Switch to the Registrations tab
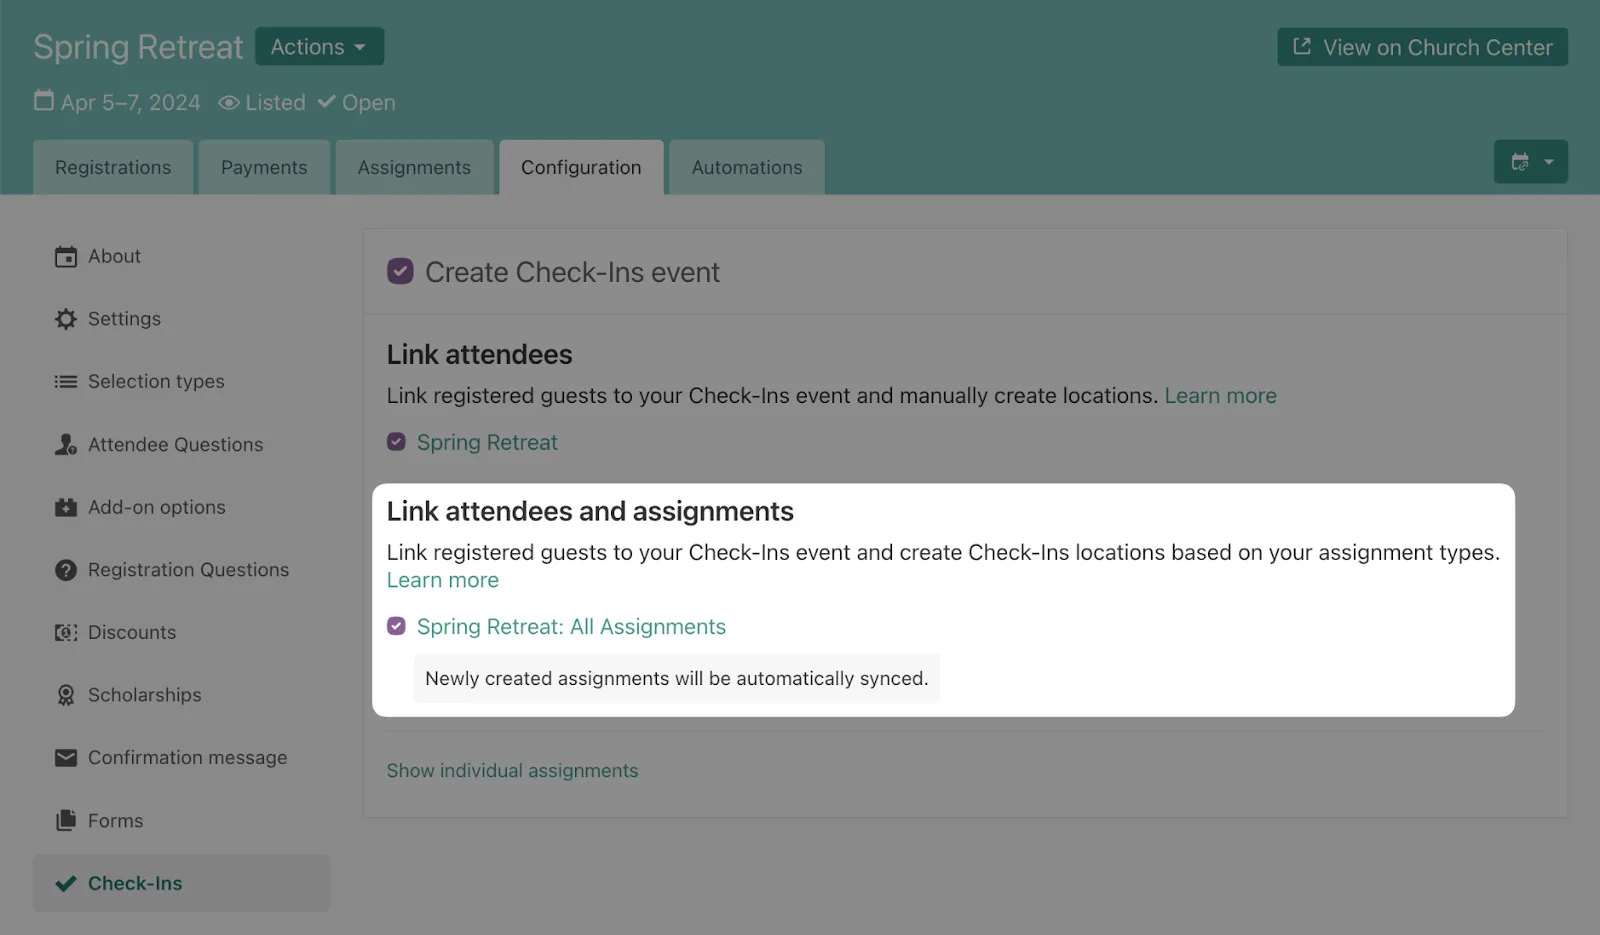This screenshot has width=1600, height=935. point(113,168)
